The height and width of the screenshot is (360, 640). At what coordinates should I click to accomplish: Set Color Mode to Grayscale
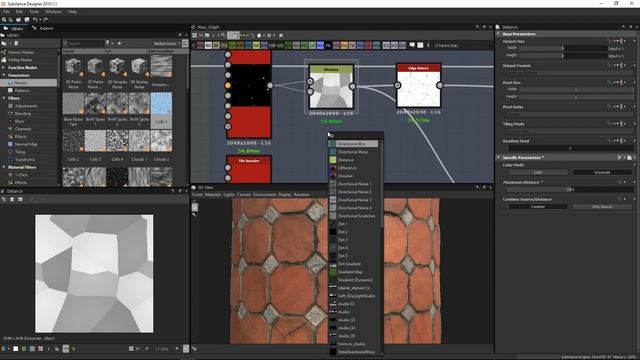(602, 173)
